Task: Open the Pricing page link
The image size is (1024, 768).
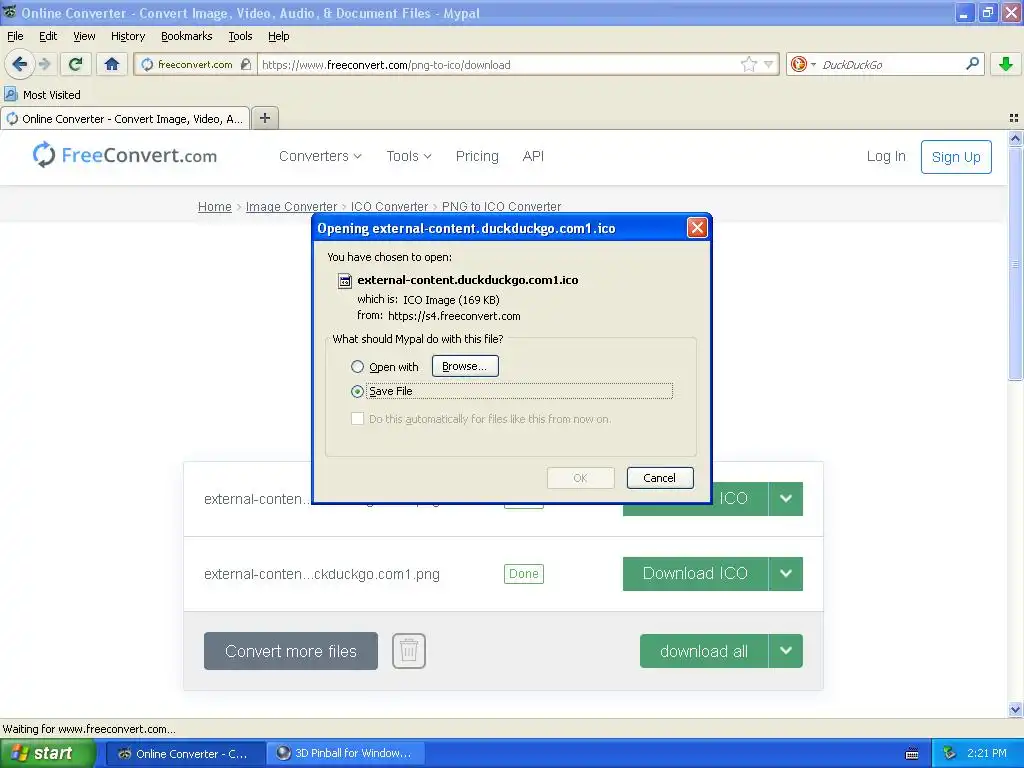Action: pos(477,156)
